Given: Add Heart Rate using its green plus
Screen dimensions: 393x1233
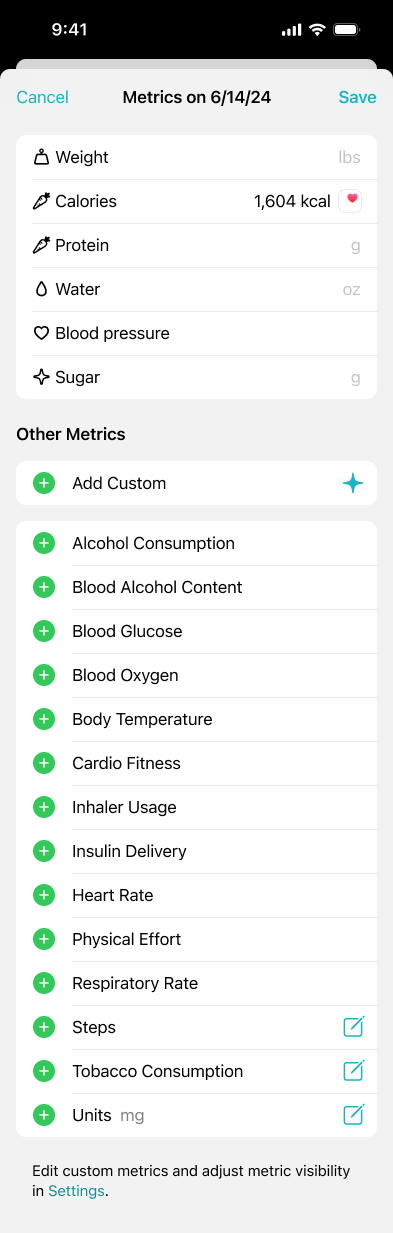Looking at the screenshot, I should click(x=44, y=895).
